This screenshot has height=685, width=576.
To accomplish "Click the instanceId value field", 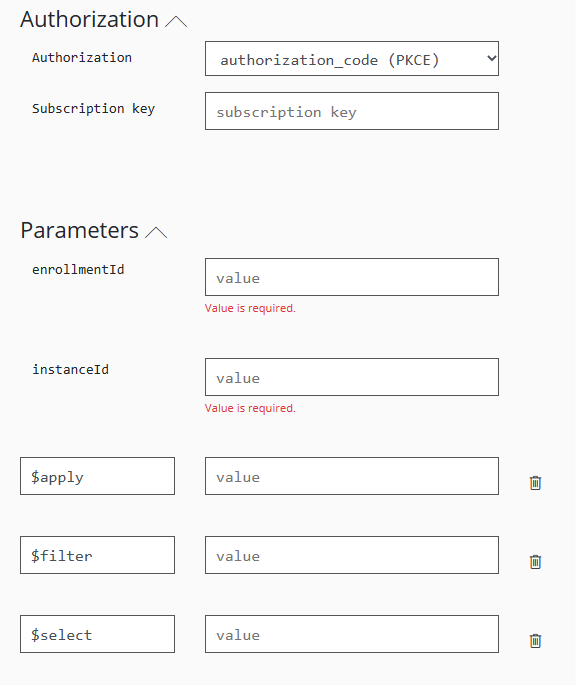I will point(352,377).
